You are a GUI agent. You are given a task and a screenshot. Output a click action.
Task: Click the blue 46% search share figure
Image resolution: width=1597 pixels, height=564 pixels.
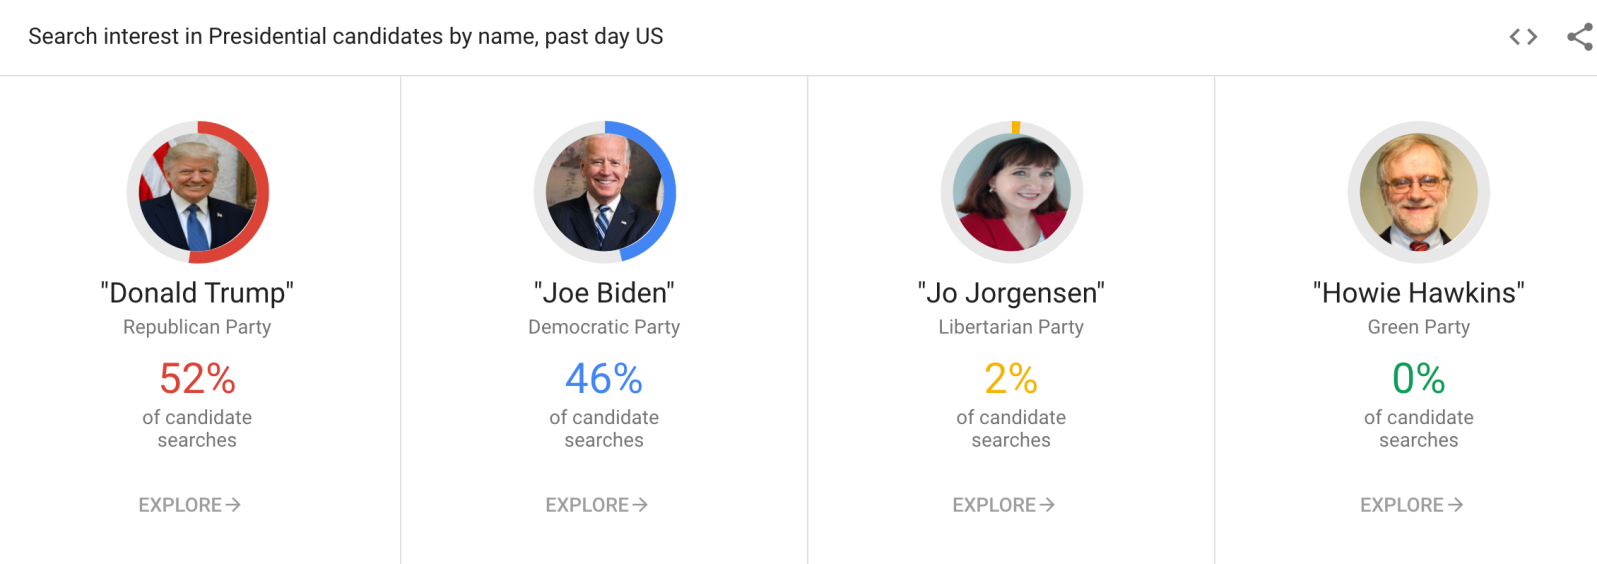pos(604,379)
